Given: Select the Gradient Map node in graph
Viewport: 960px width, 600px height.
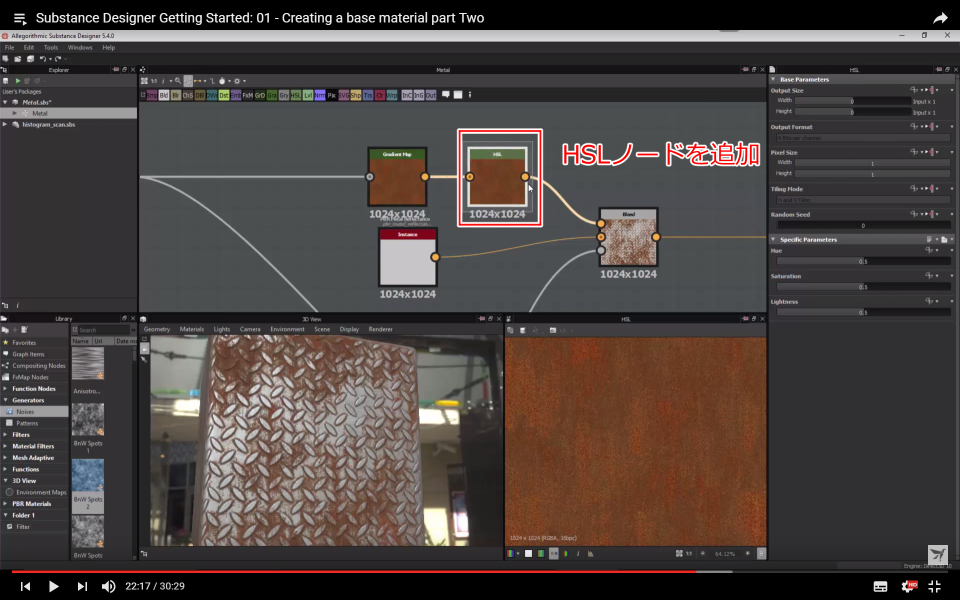Looking at the screenshot, I should click(x=397, y=177).
